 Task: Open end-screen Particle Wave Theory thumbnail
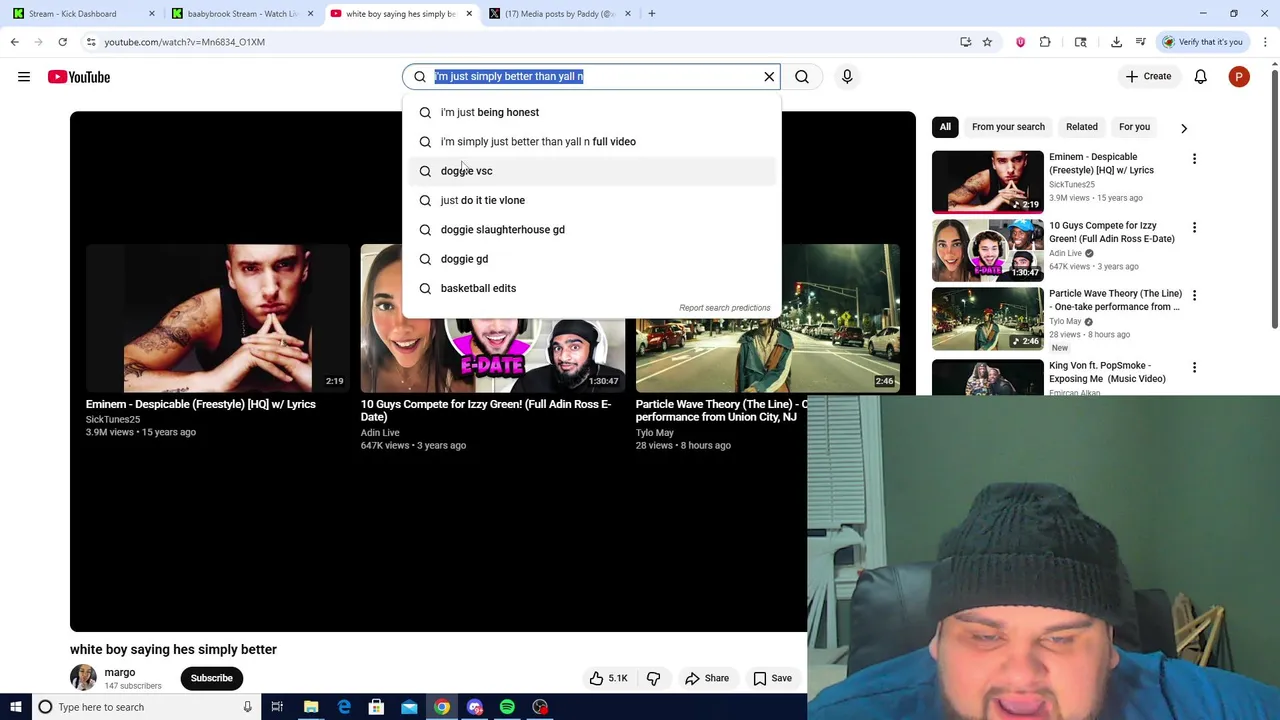click(768, 319)
